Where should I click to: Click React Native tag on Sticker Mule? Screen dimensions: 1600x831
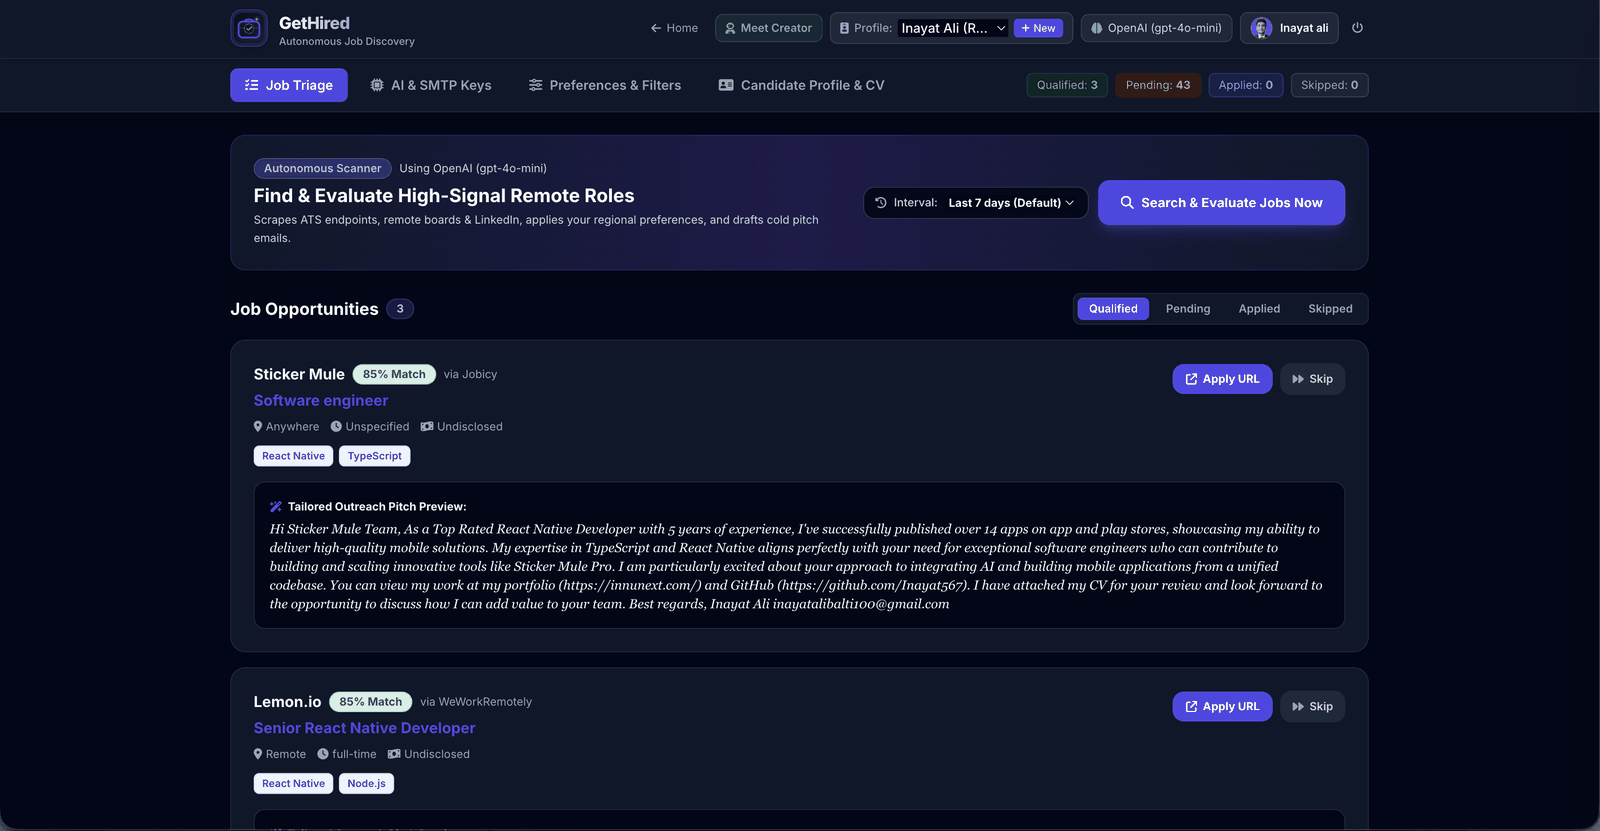(x=293, y=456)
